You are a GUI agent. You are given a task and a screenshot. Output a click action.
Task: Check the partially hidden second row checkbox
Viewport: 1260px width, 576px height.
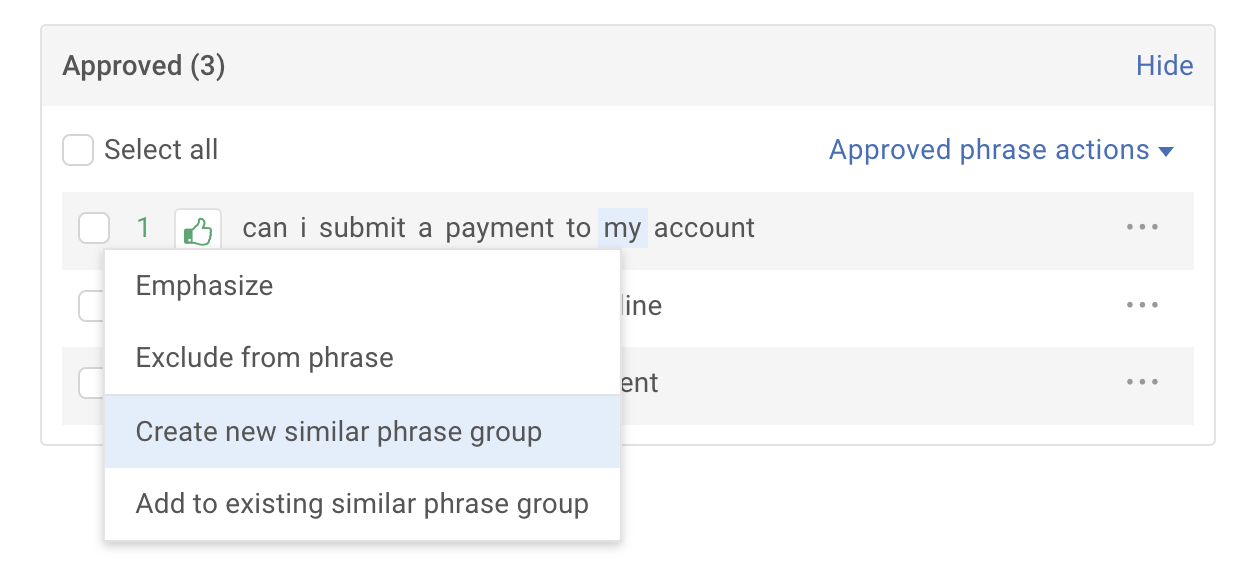pyautogui.click(x=90, y=306)
